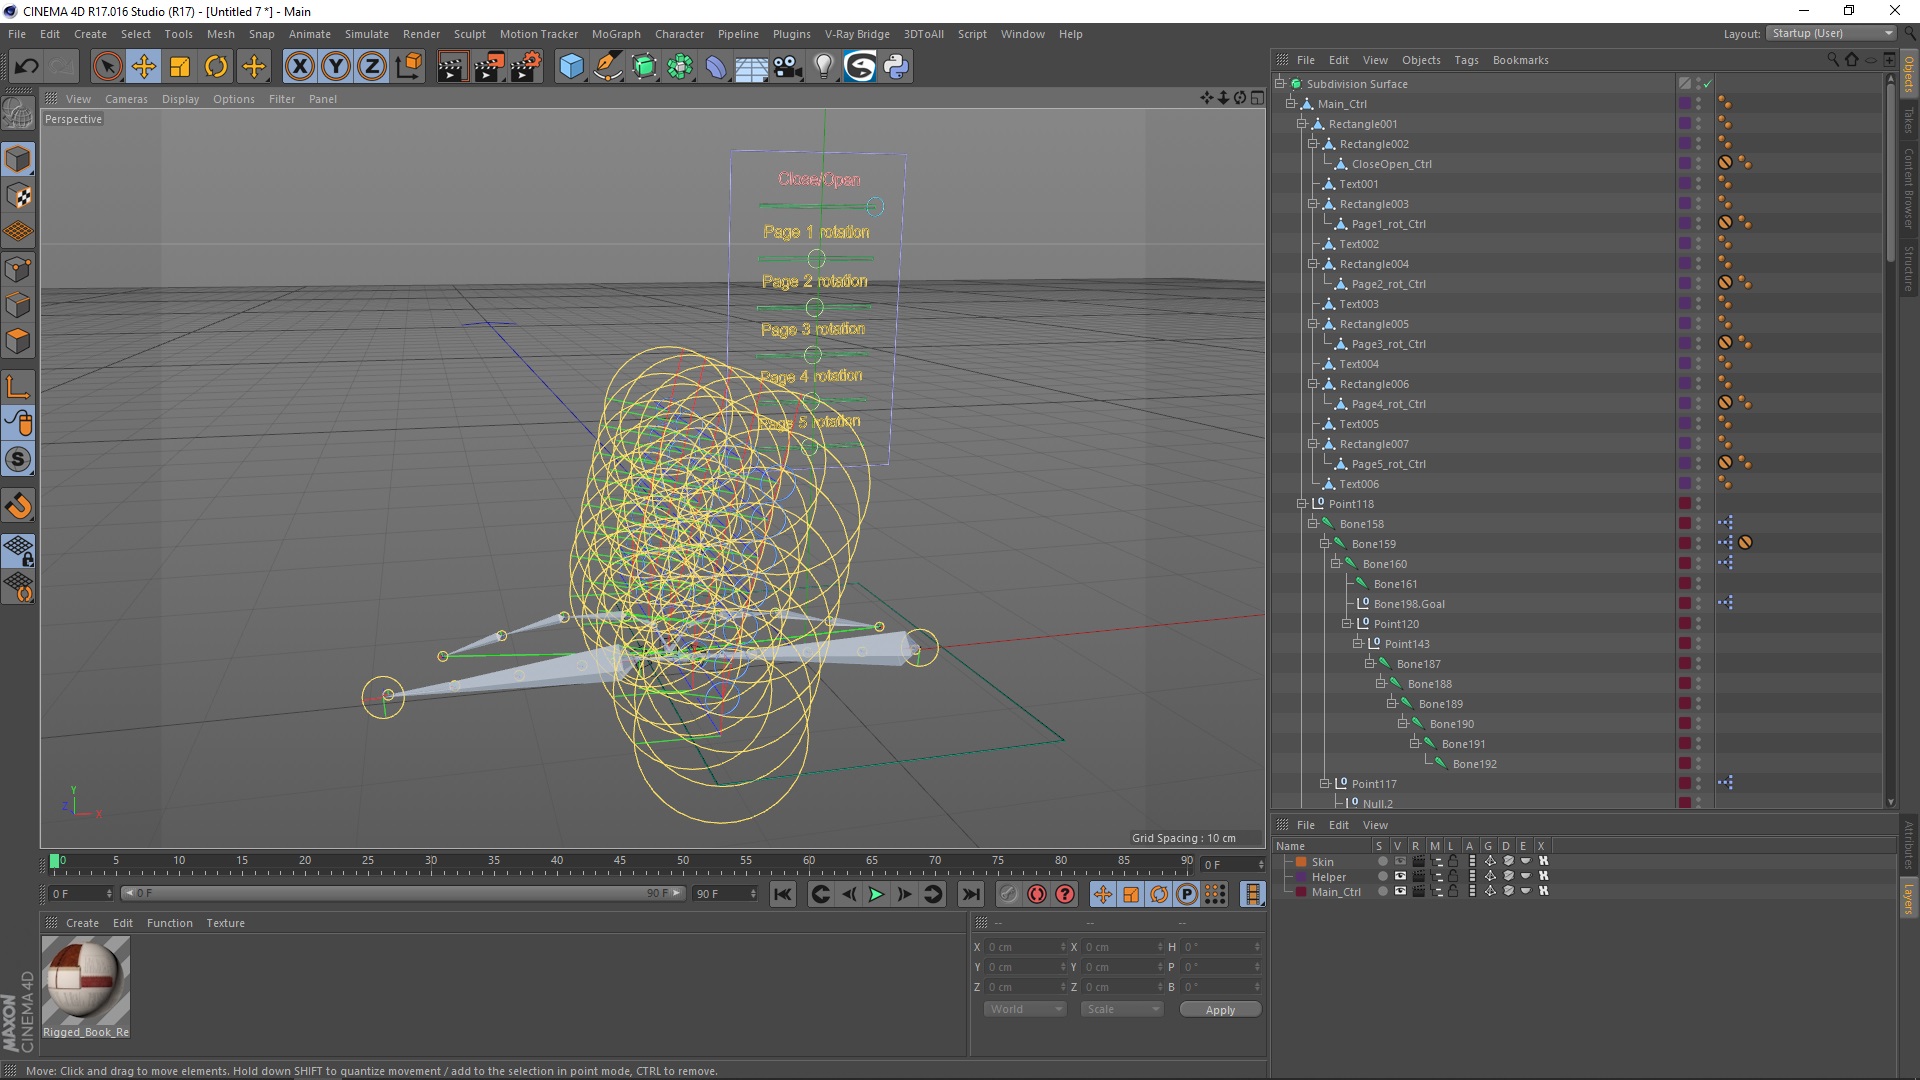Open the viewport Cameras menu

pos(126,99)
